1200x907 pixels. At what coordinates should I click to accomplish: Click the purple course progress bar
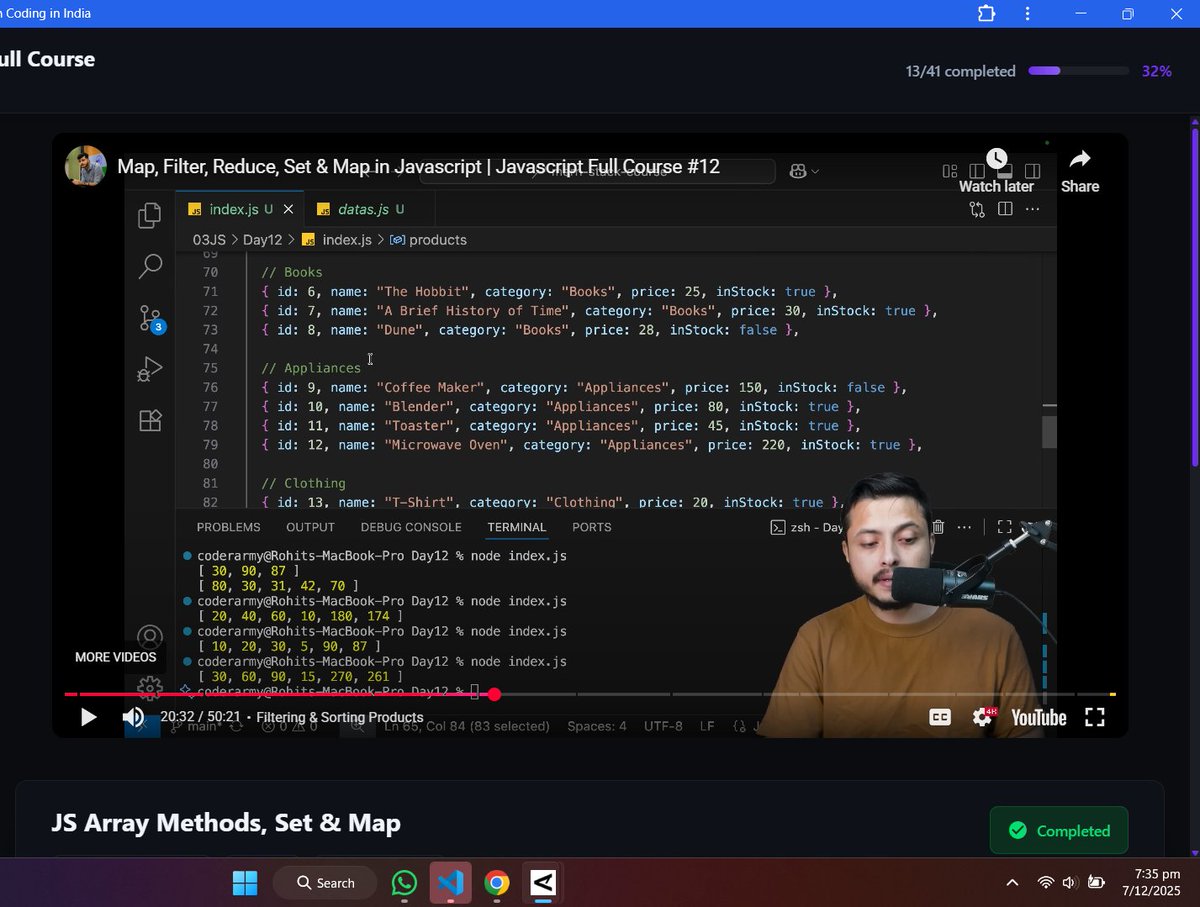pyautogui.click(x=1078, y=71)
